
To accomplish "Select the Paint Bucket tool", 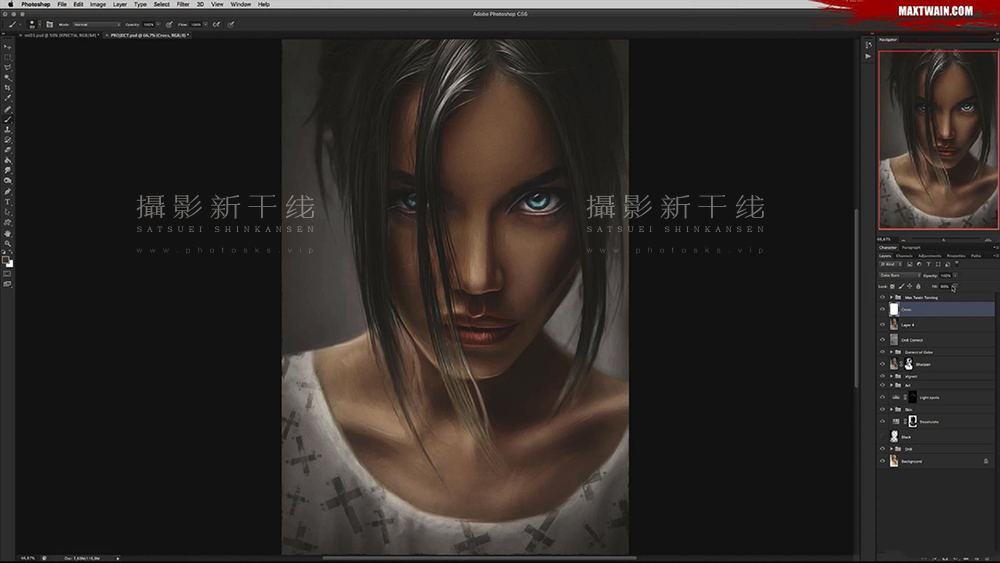I will click(8, 160).
